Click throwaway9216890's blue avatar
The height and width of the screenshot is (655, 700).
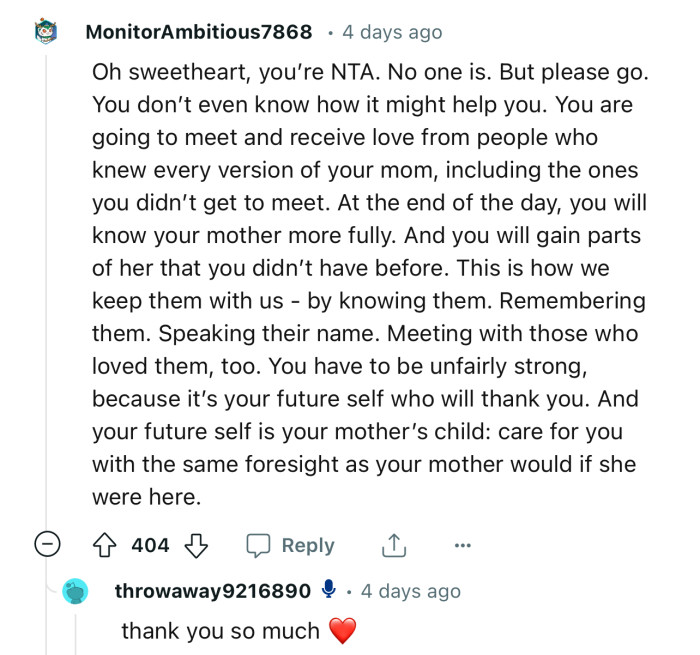(x=75, y=591)
